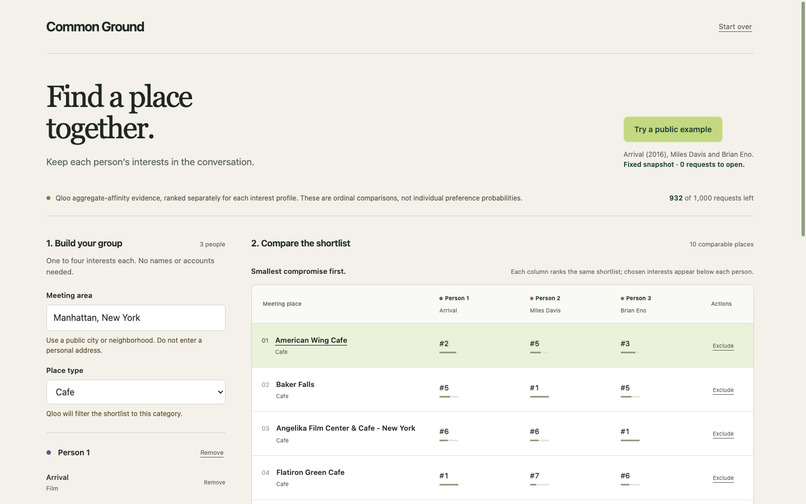Exclude Flatiron Green Cafe from shortlist
This screenshot has height=504, width=806.
click(723, 478)
